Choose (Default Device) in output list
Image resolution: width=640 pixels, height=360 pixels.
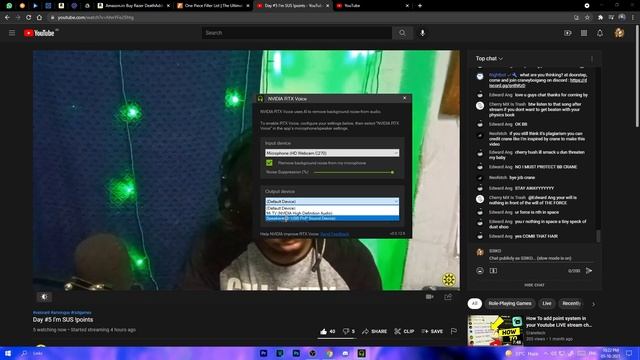332,208
